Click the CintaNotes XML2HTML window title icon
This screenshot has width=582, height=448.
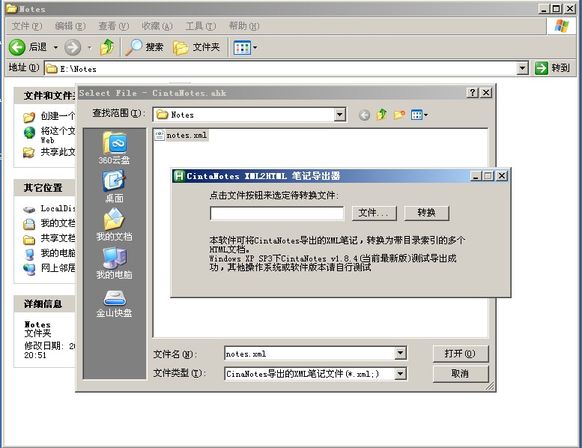(179, 176)
